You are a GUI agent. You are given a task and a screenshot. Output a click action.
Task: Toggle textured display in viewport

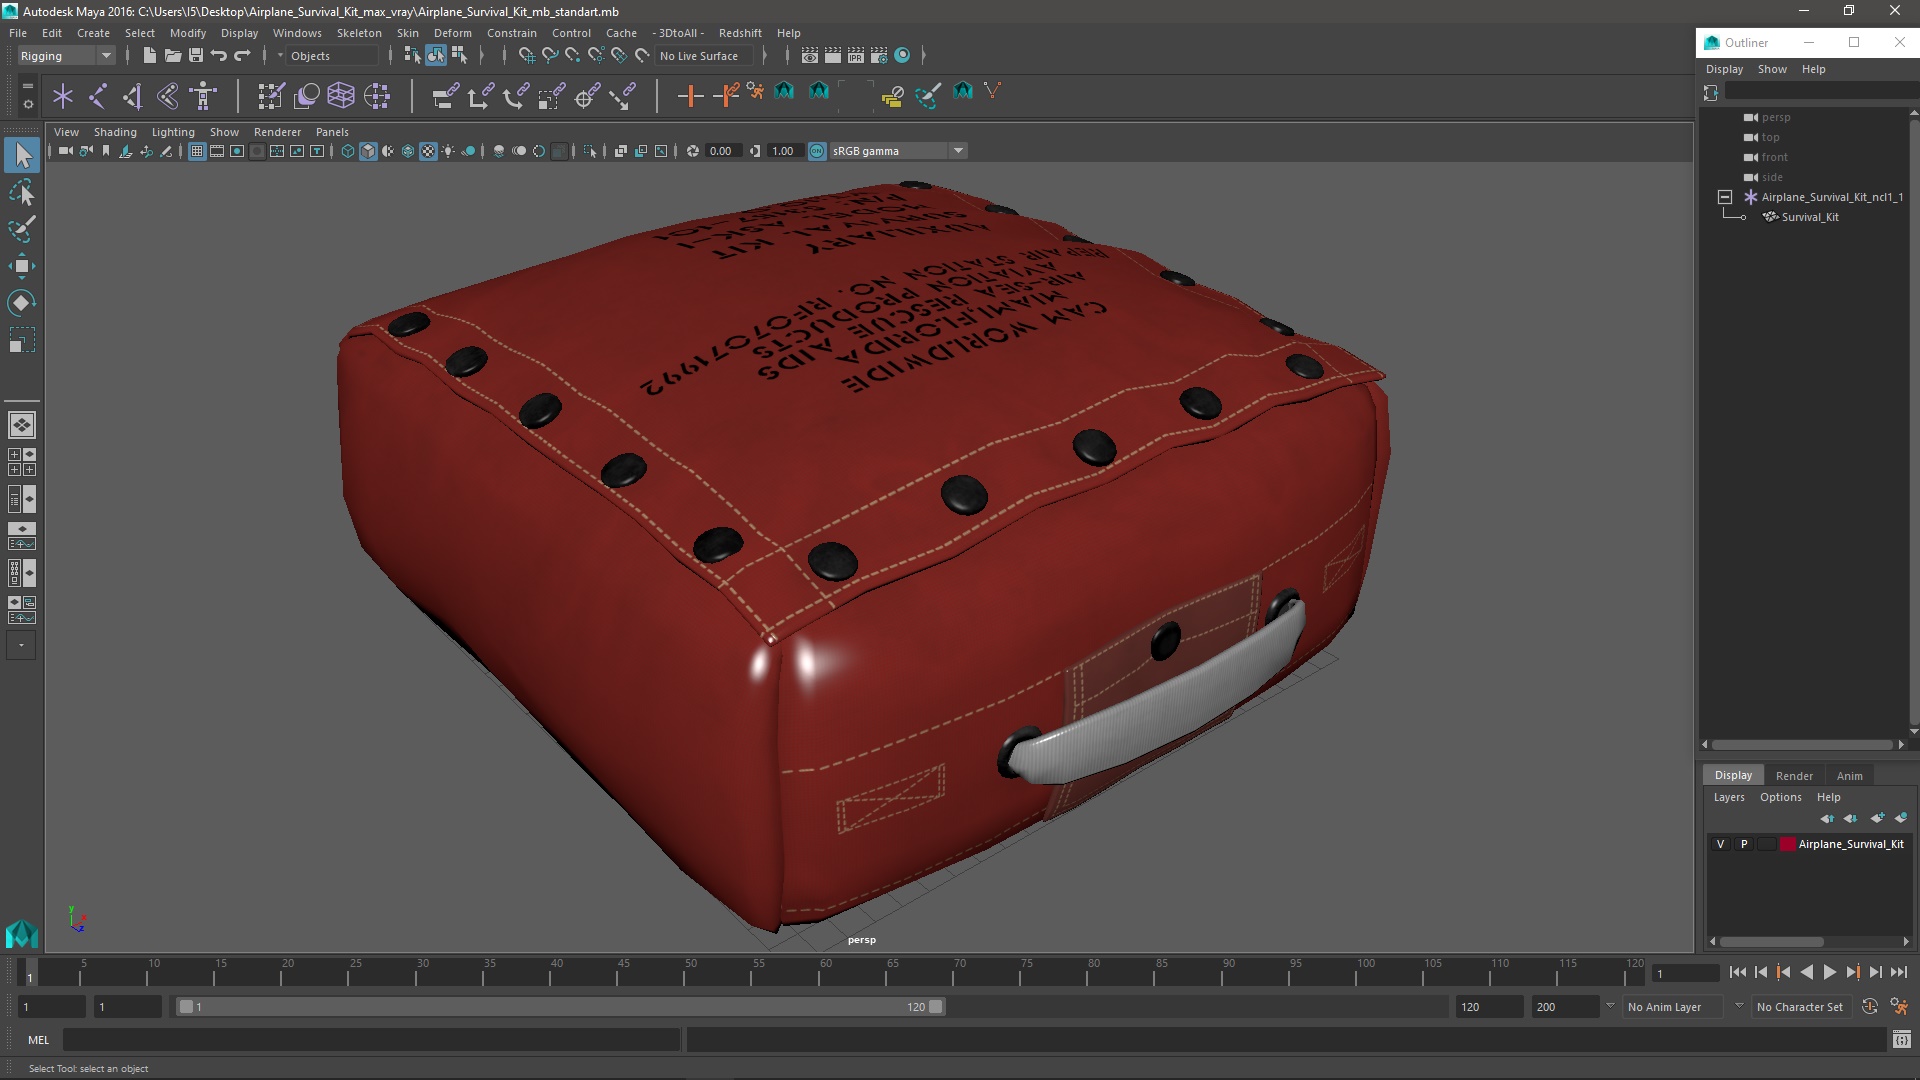tap(428, 151)
